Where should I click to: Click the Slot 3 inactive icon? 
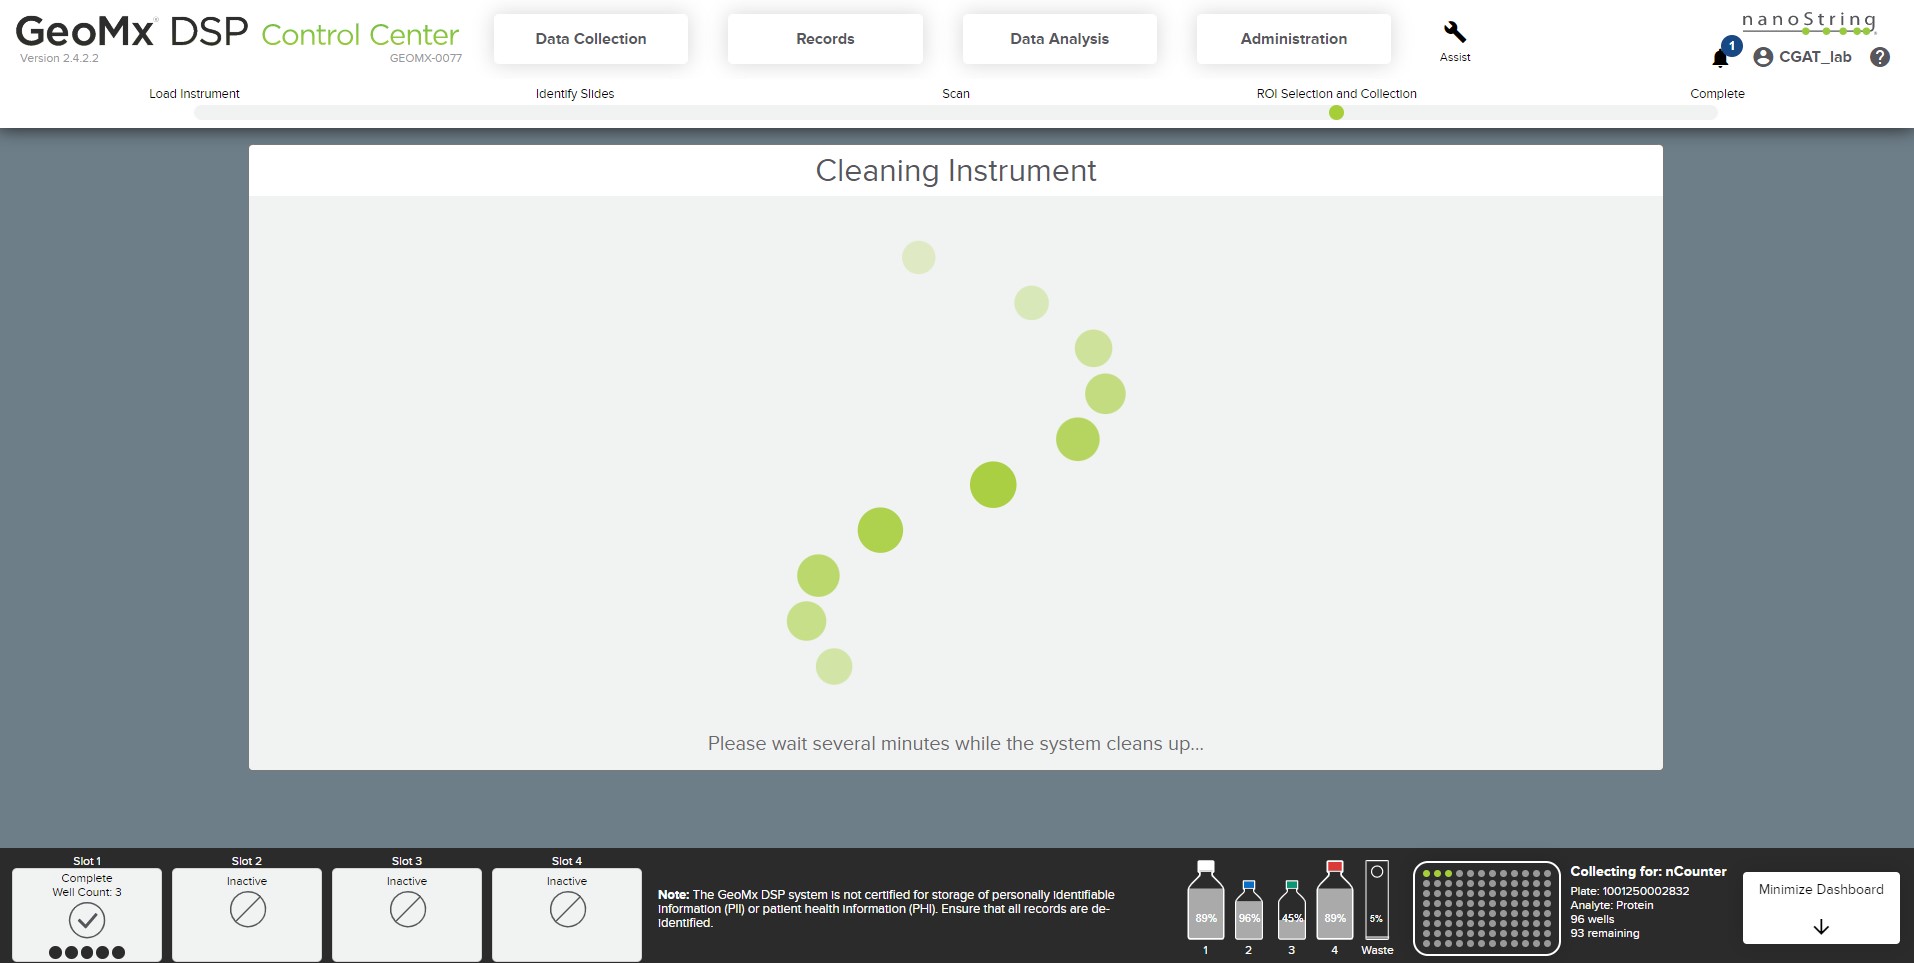click(407, 909)
